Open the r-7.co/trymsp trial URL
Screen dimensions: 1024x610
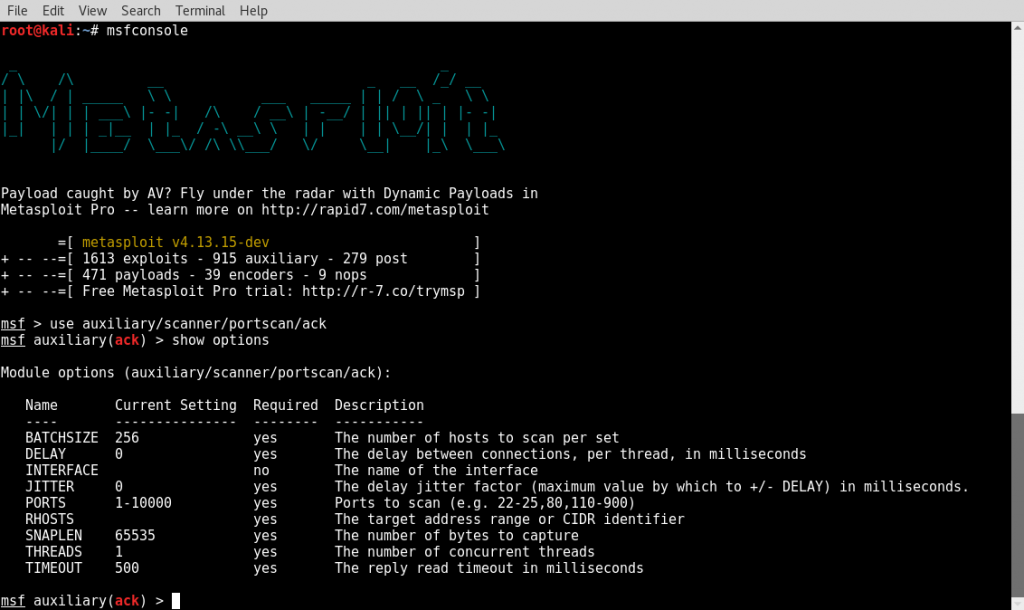[383, 291]
